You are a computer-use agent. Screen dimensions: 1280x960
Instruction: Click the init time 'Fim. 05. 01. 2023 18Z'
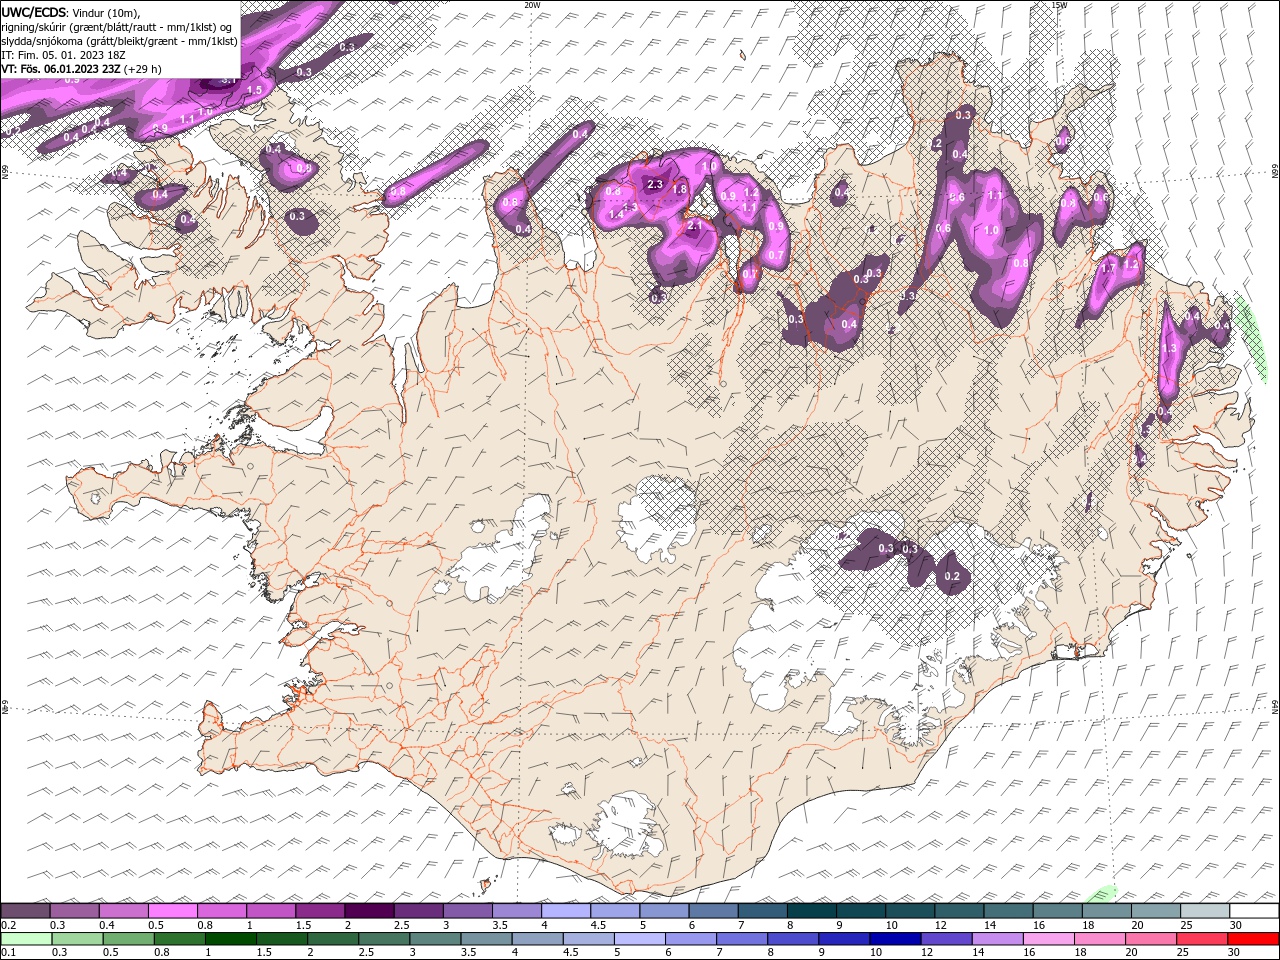[70, 55]
